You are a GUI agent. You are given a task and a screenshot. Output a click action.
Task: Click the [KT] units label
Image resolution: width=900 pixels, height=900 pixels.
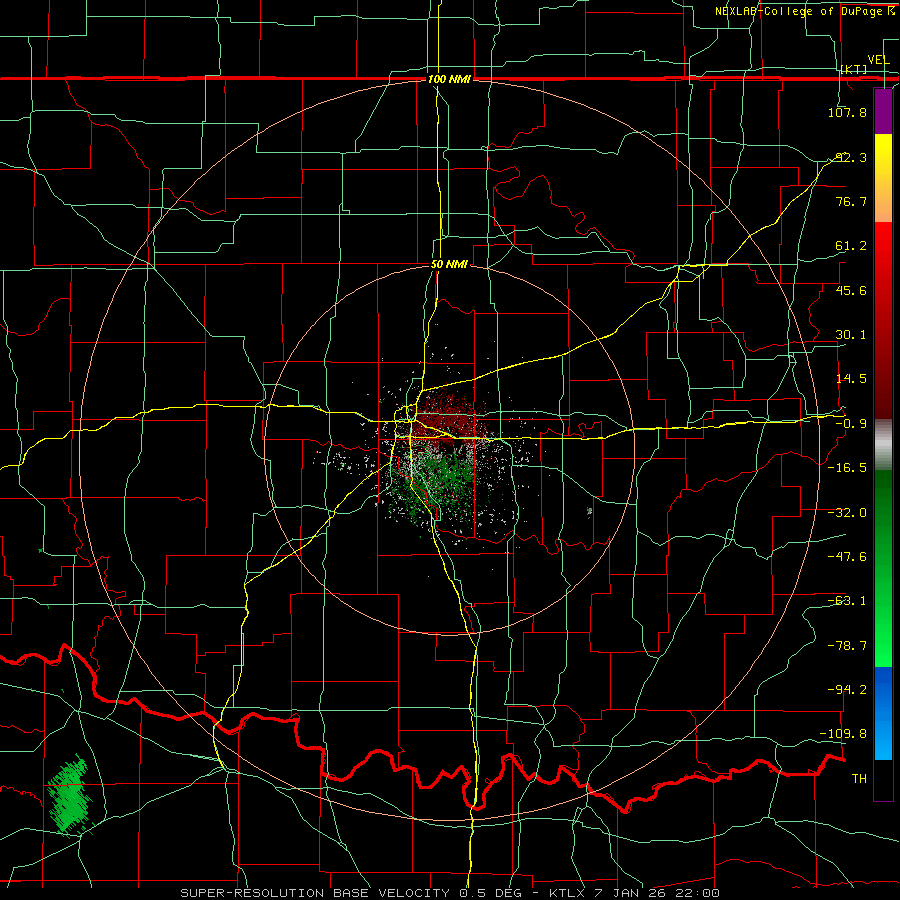pyautogui.click(x=854, y=69)
